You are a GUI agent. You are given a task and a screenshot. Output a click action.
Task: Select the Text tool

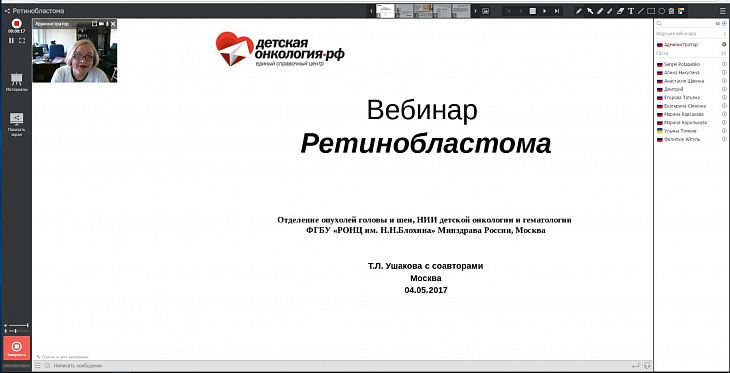631,11
